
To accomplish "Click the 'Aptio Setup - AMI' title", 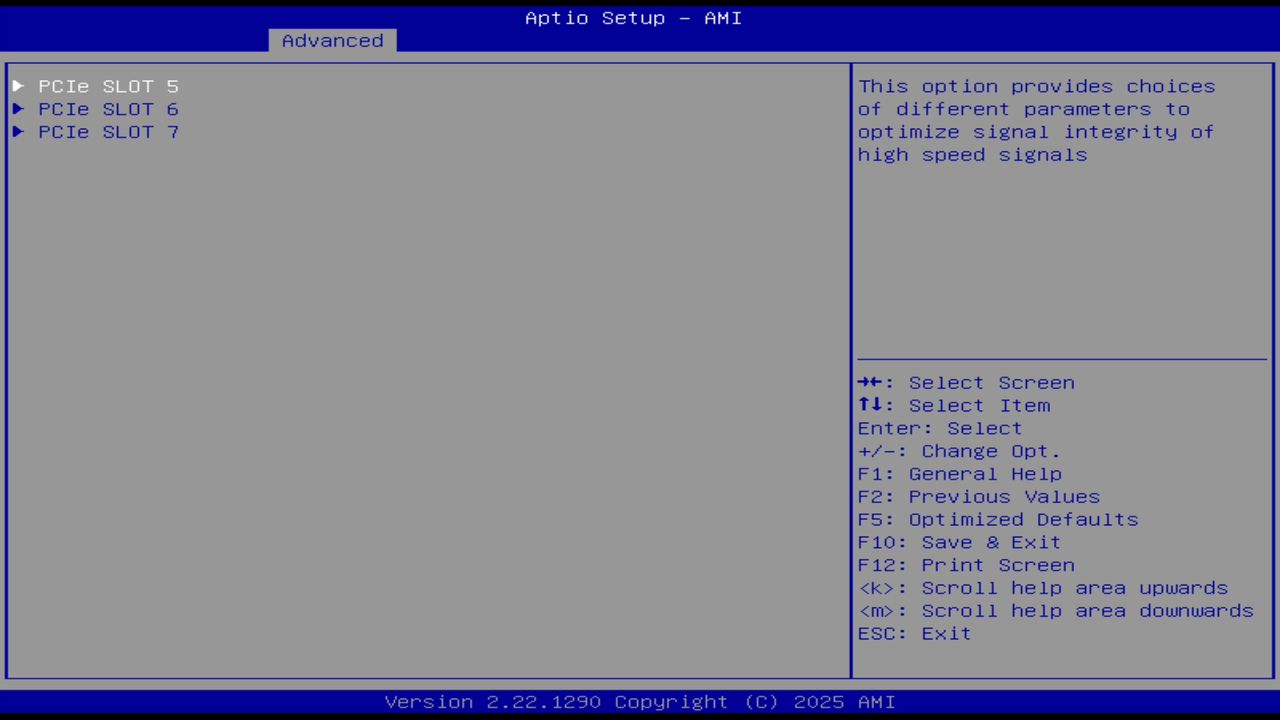I will coord(634,18).
